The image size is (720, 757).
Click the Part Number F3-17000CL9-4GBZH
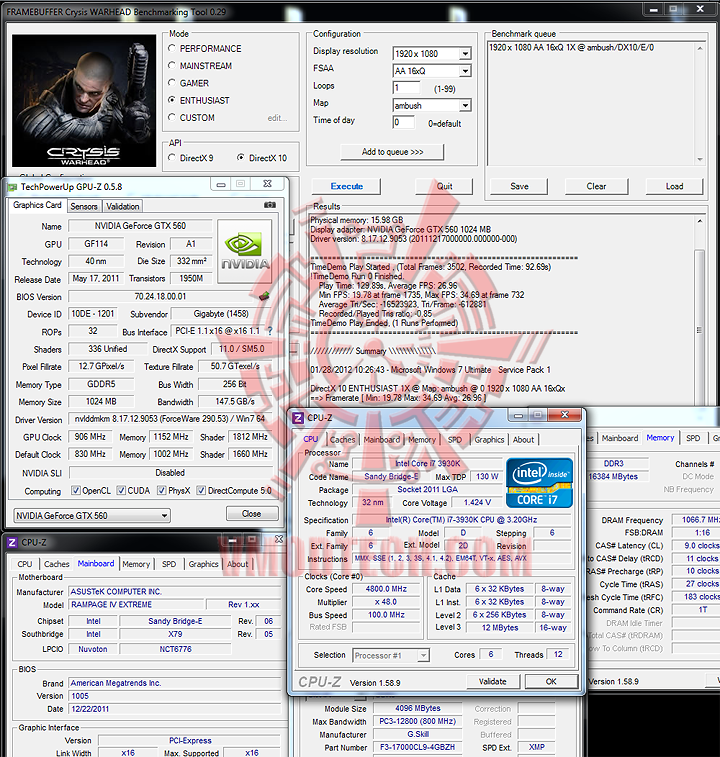[417, 747]
